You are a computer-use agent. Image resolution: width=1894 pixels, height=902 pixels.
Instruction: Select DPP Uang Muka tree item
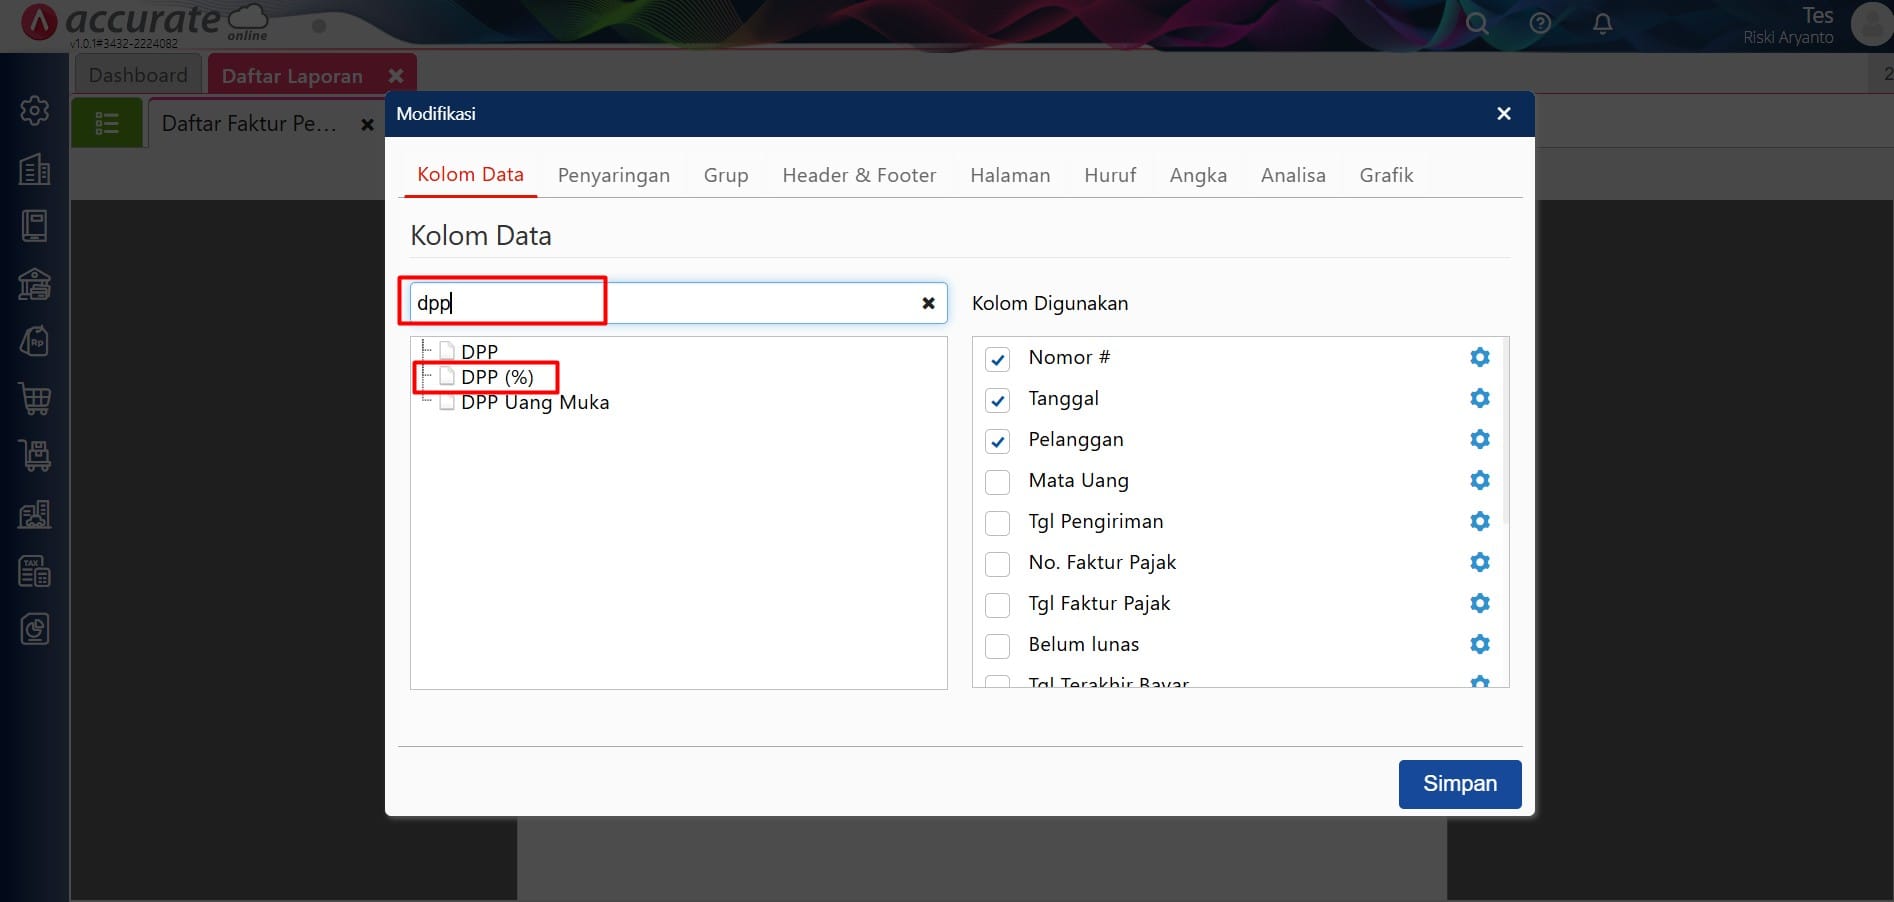(x=534, y=402)
